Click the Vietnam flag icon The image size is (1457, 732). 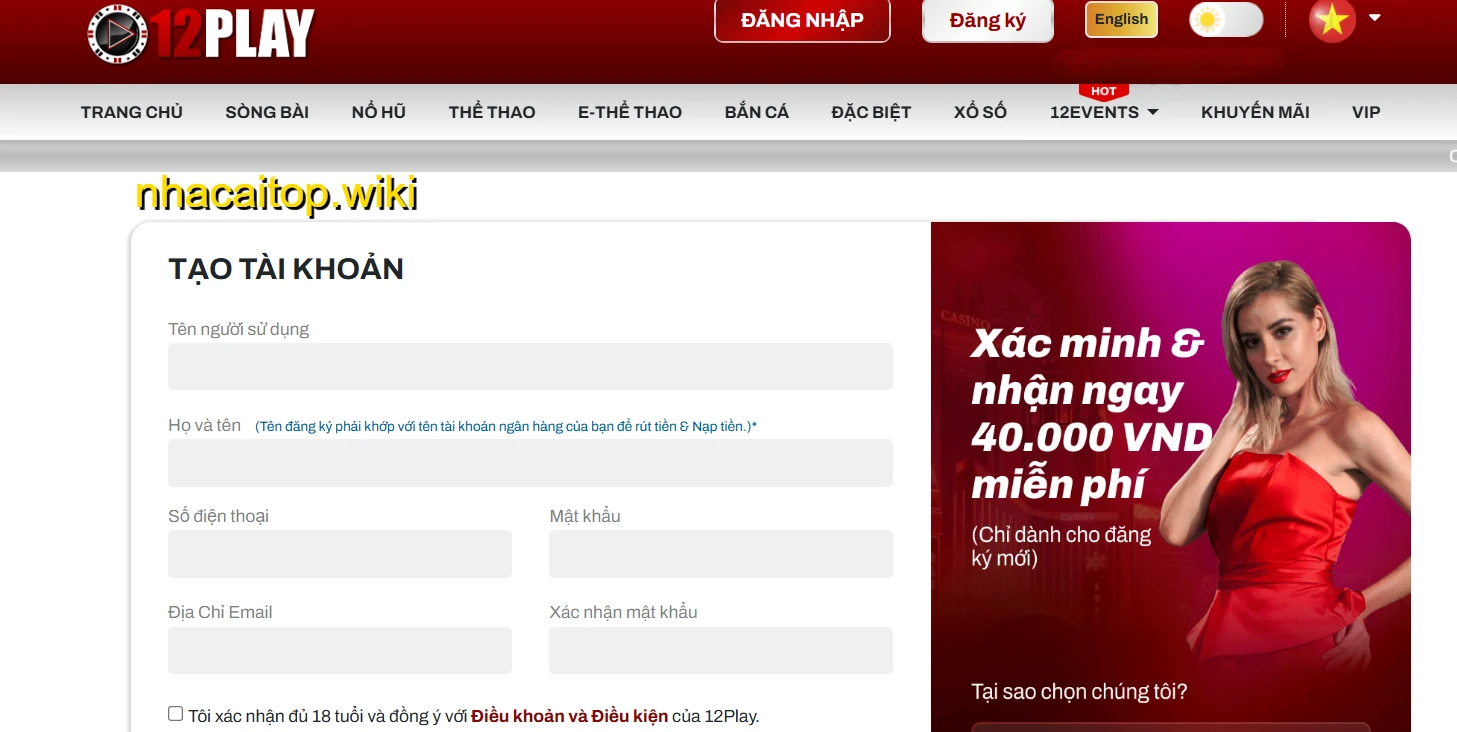[1332, 20]
